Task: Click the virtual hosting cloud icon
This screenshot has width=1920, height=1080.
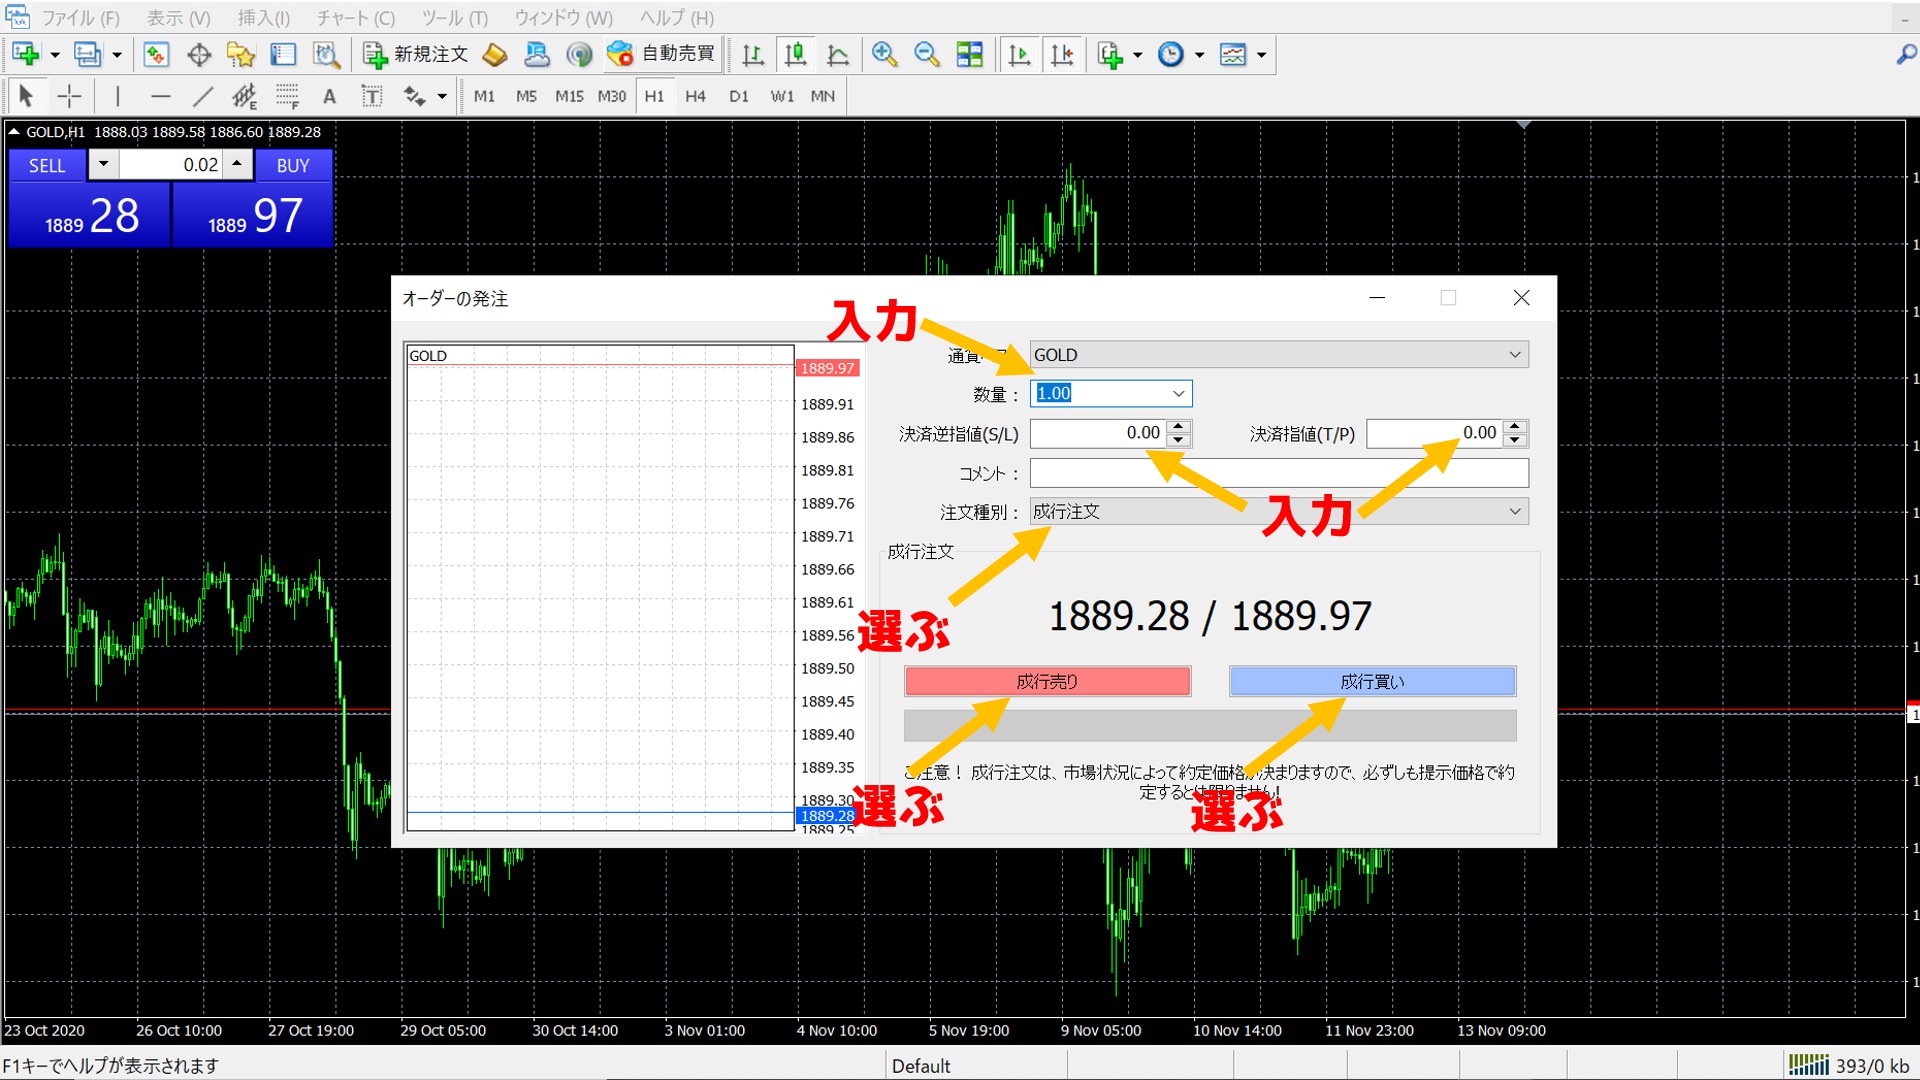Action: (537, 54)
